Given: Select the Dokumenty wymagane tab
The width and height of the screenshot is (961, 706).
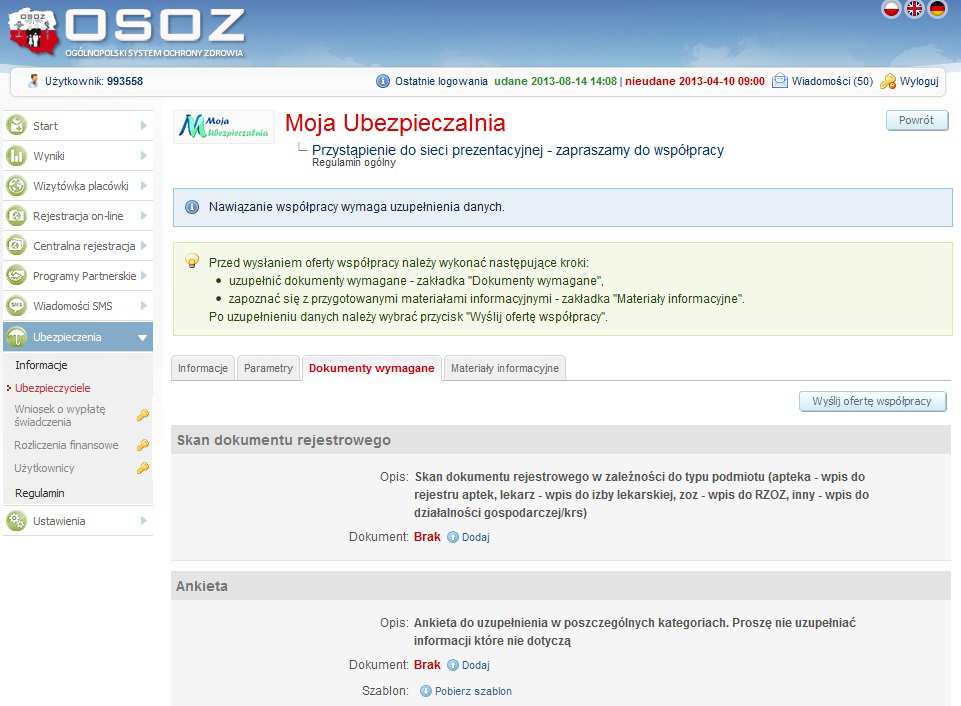Looking at the screenshot, I should [371, 368].
